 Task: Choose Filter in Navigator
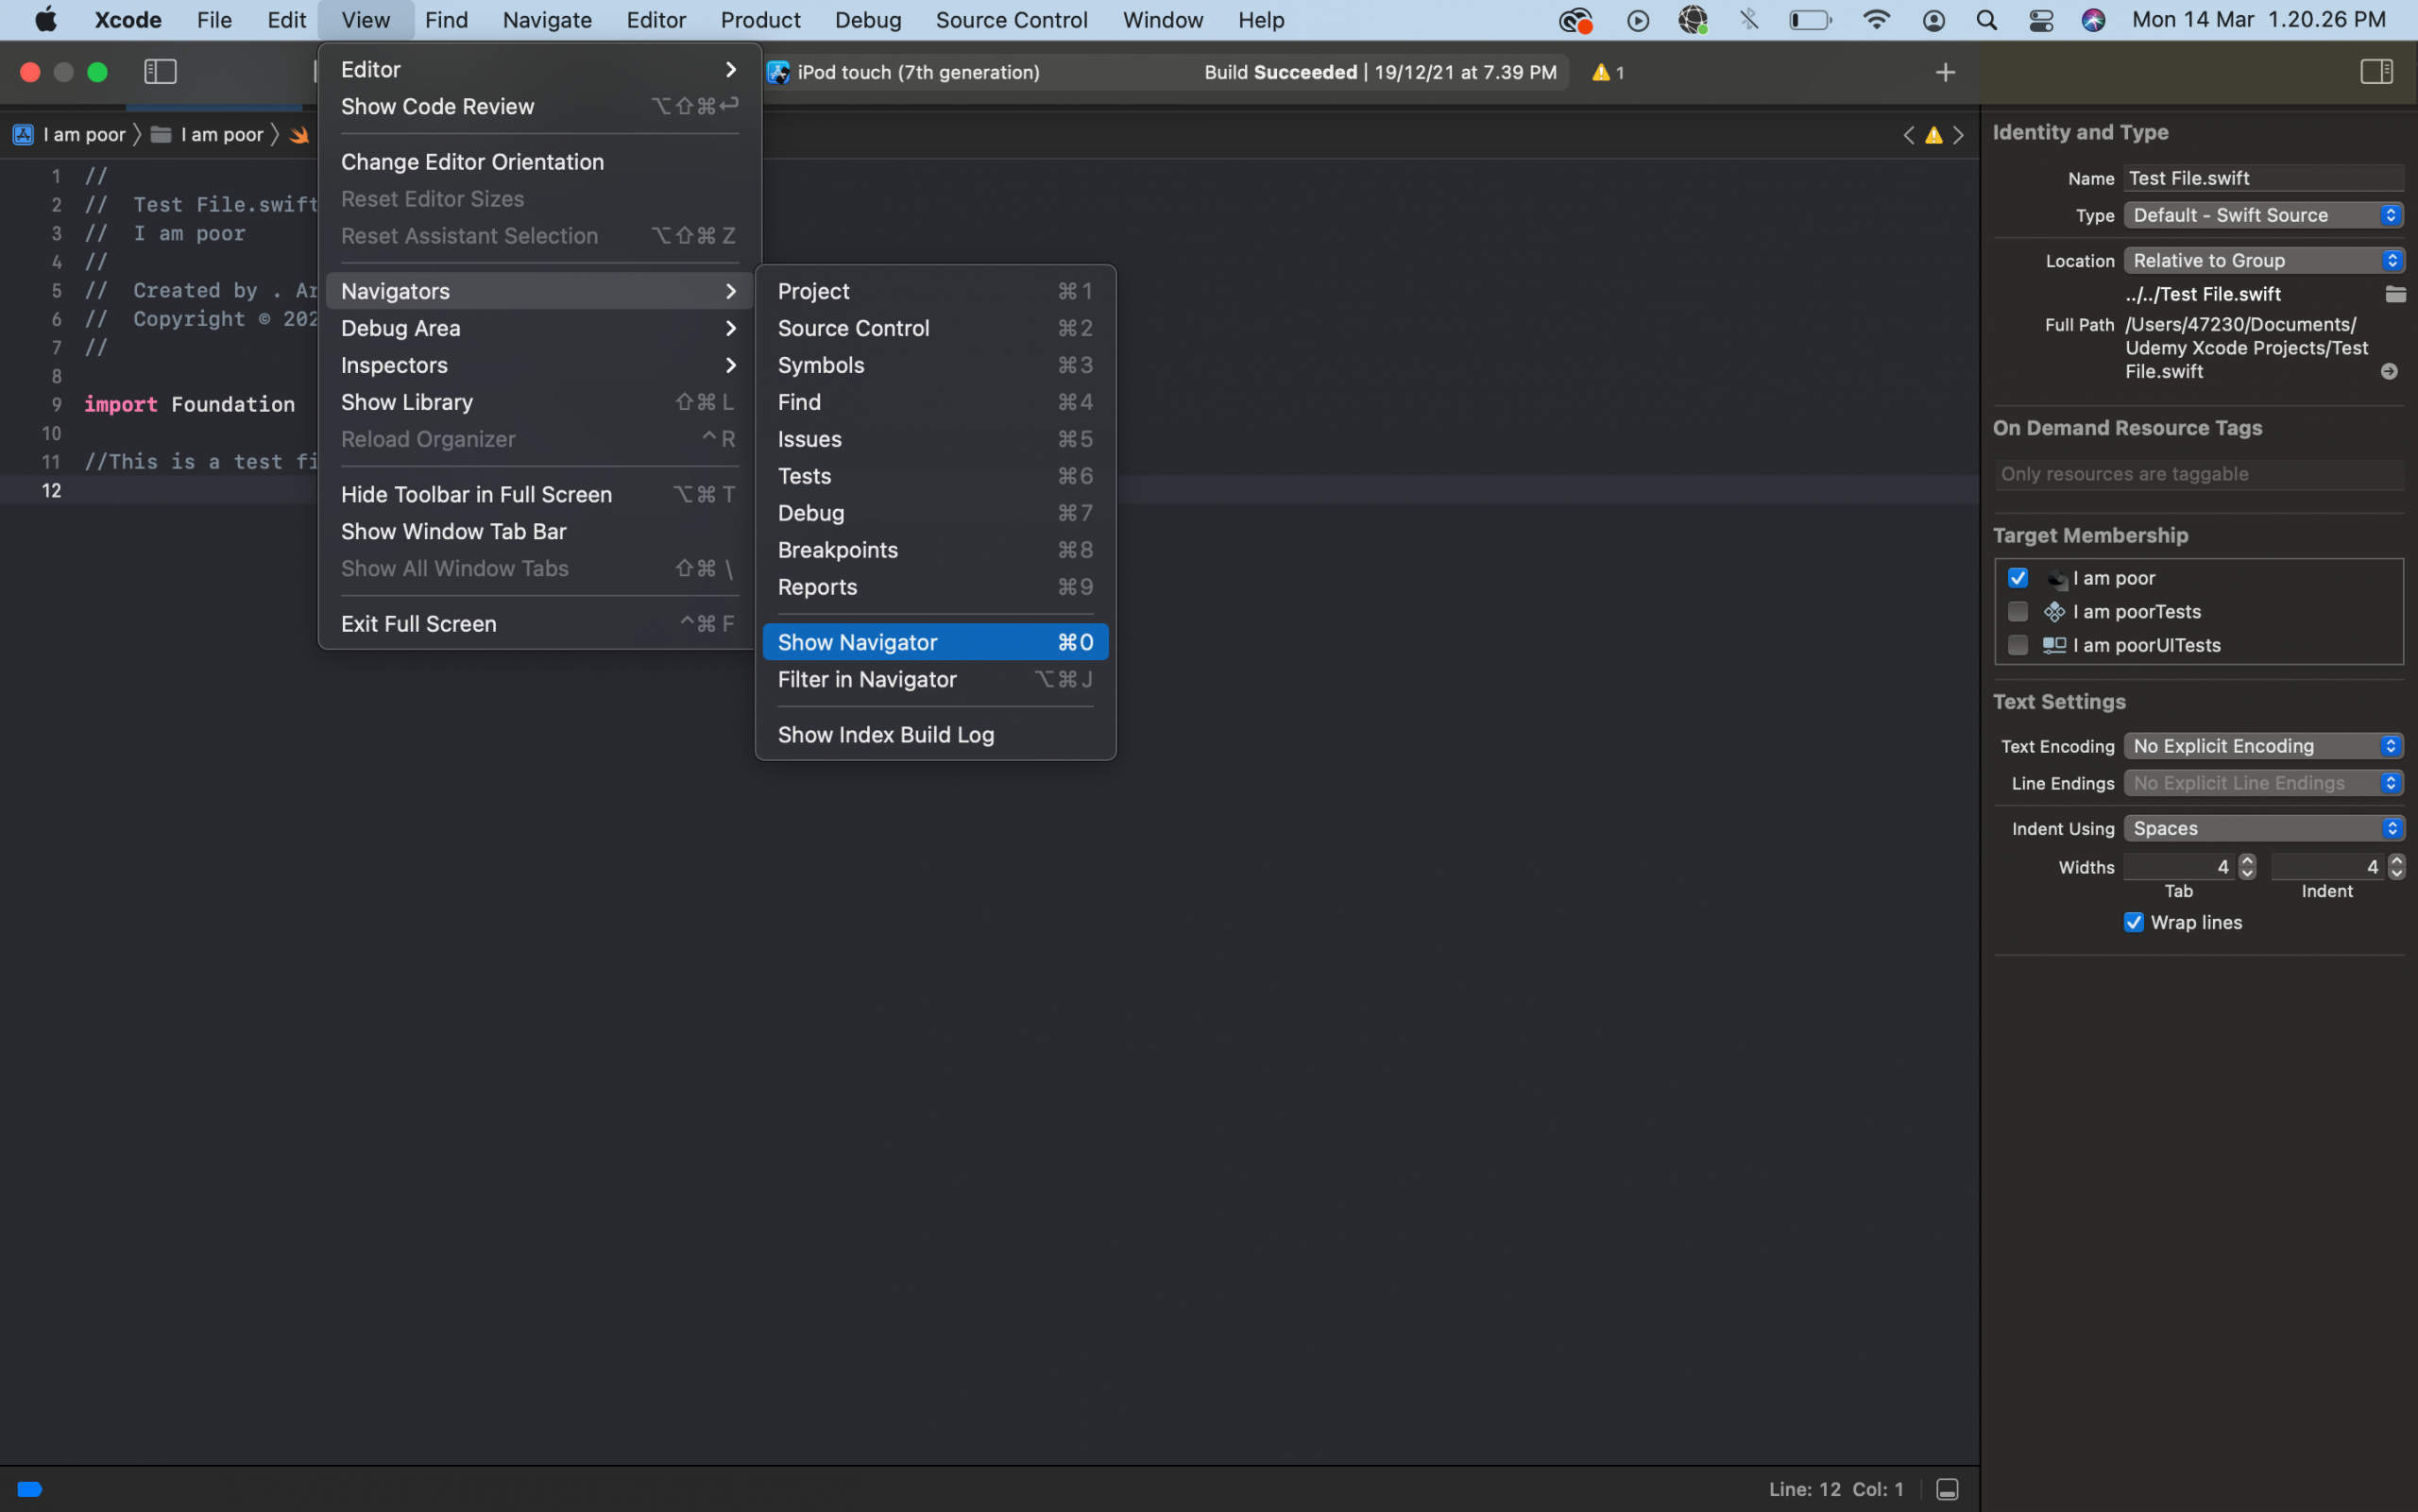[935, 679]
